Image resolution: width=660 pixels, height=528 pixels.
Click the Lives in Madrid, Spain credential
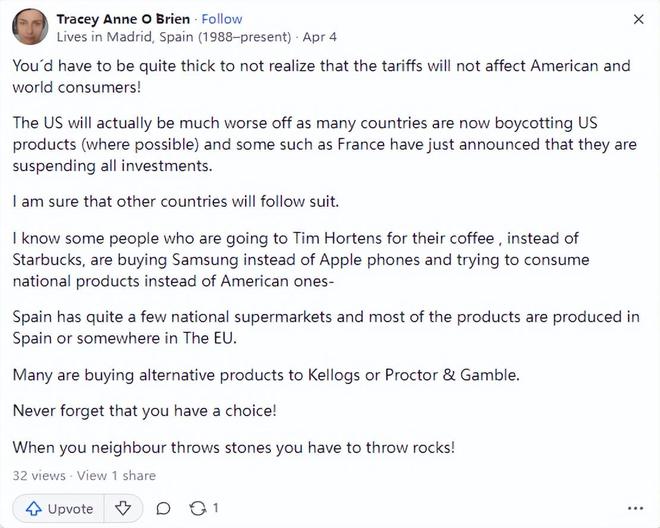(174, 37)
